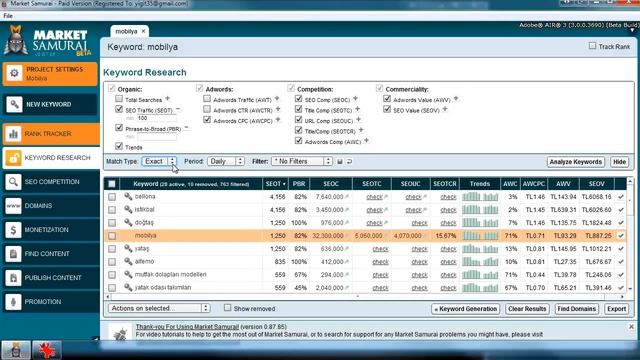
Task: Click the New Keyword key icon
Action: point(14,104)
